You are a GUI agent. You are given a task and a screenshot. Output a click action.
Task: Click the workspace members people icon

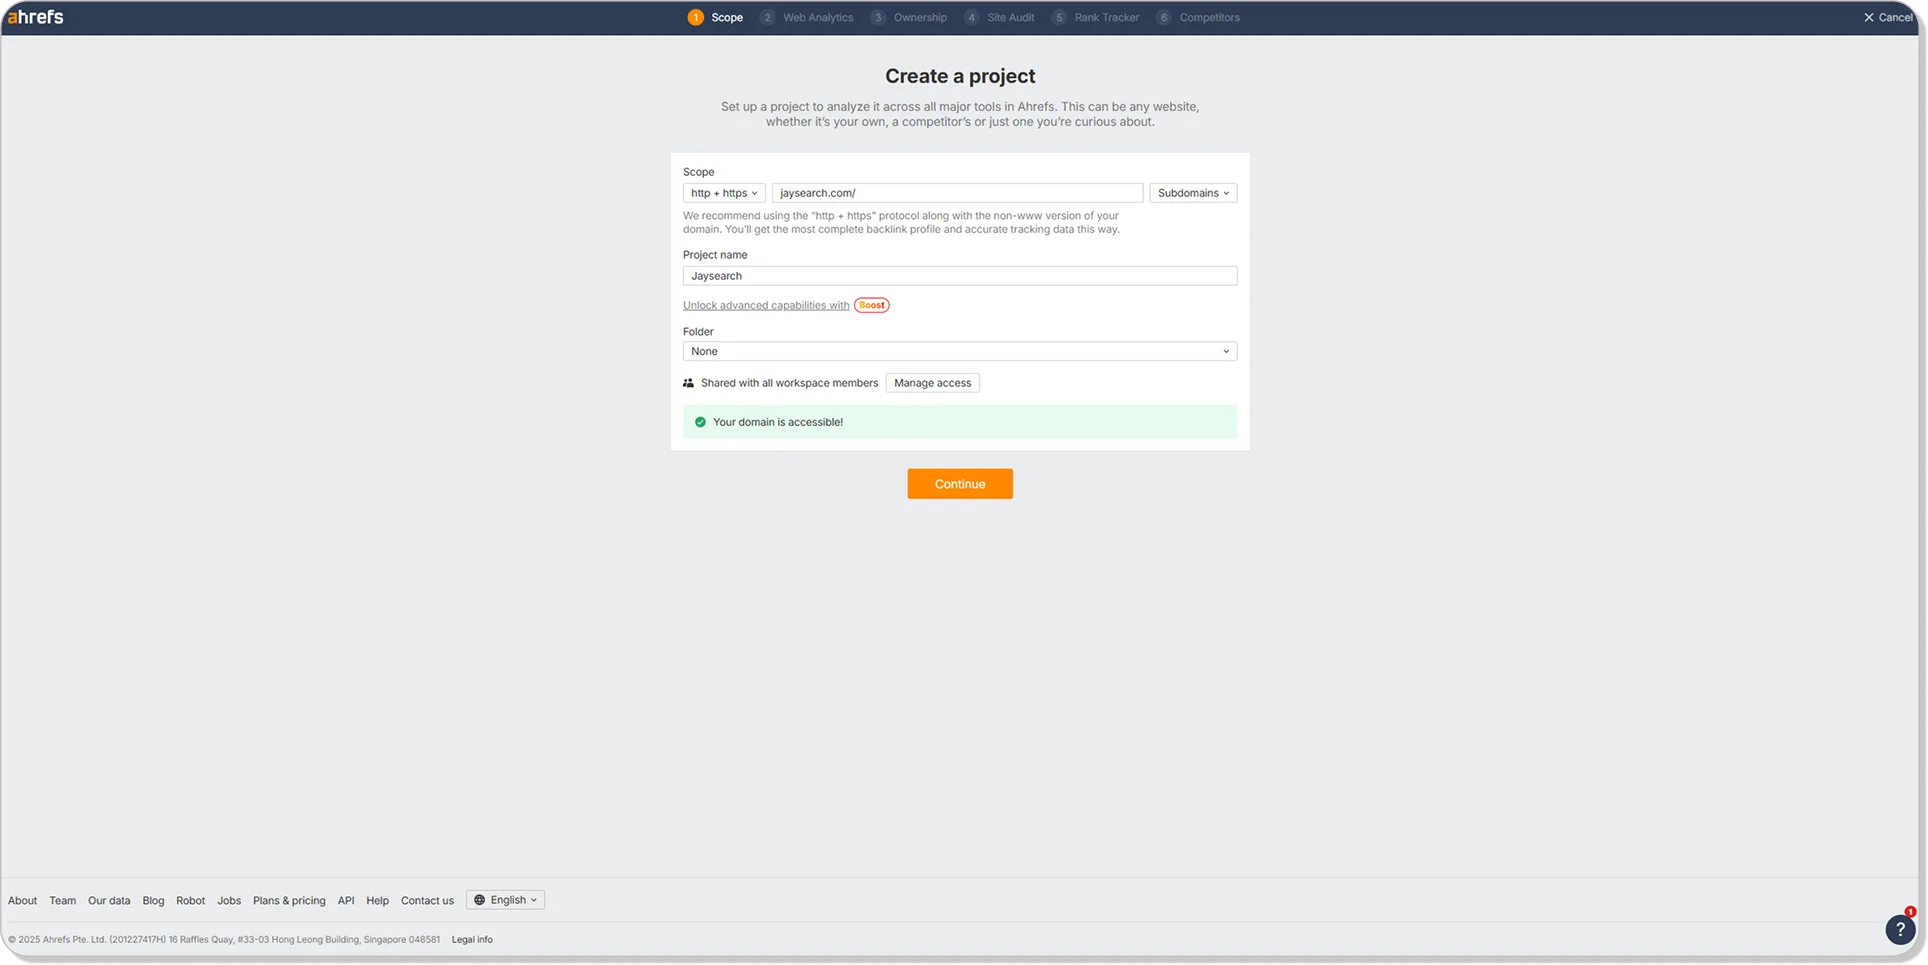coord(688,383)
